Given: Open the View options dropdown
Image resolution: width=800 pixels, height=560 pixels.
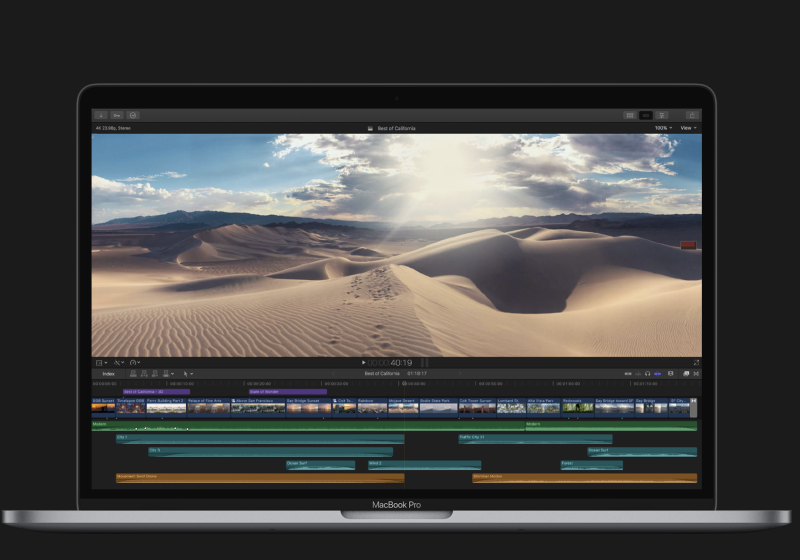Looking at the screenshot, I should [688, 128].
